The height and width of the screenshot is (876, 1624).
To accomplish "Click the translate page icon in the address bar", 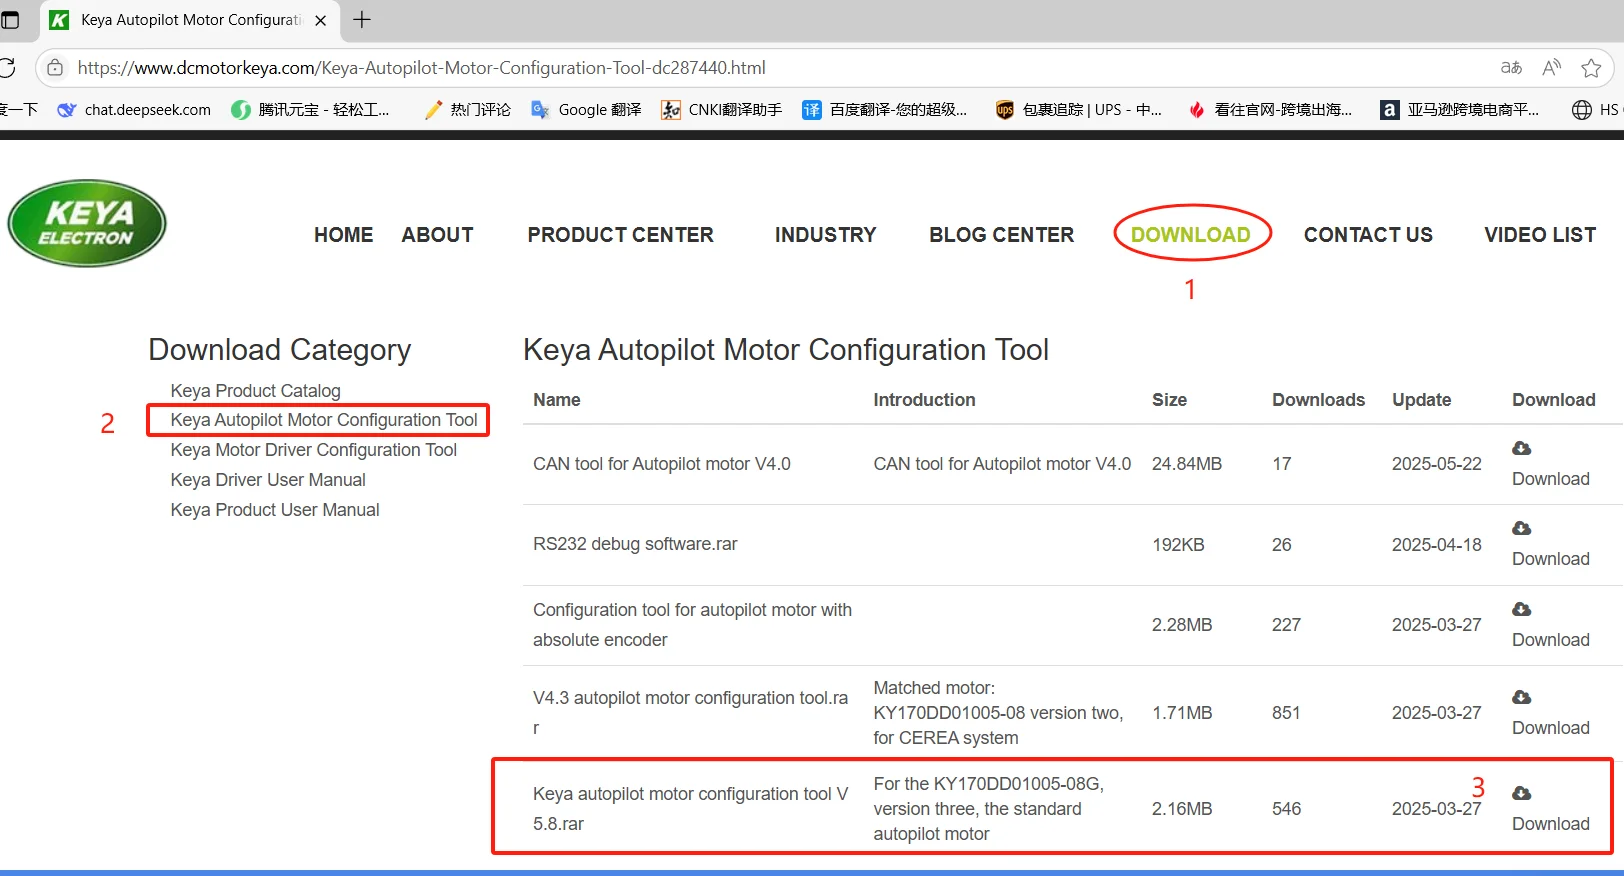I will point(1511,68).
